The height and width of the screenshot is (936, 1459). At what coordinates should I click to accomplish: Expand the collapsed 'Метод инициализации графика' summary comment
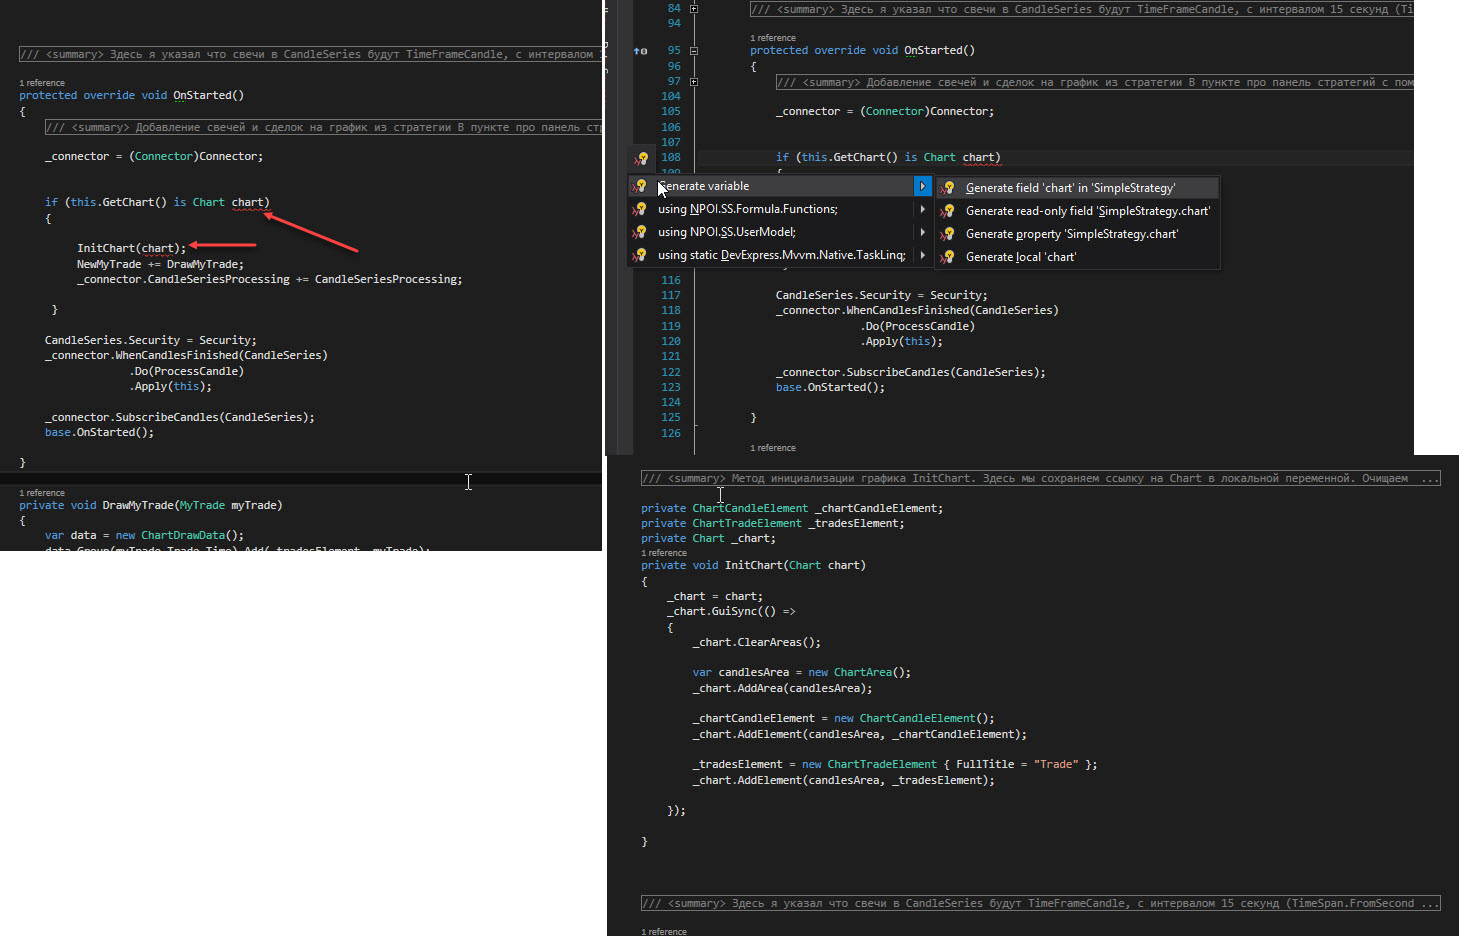point(1040,479)
